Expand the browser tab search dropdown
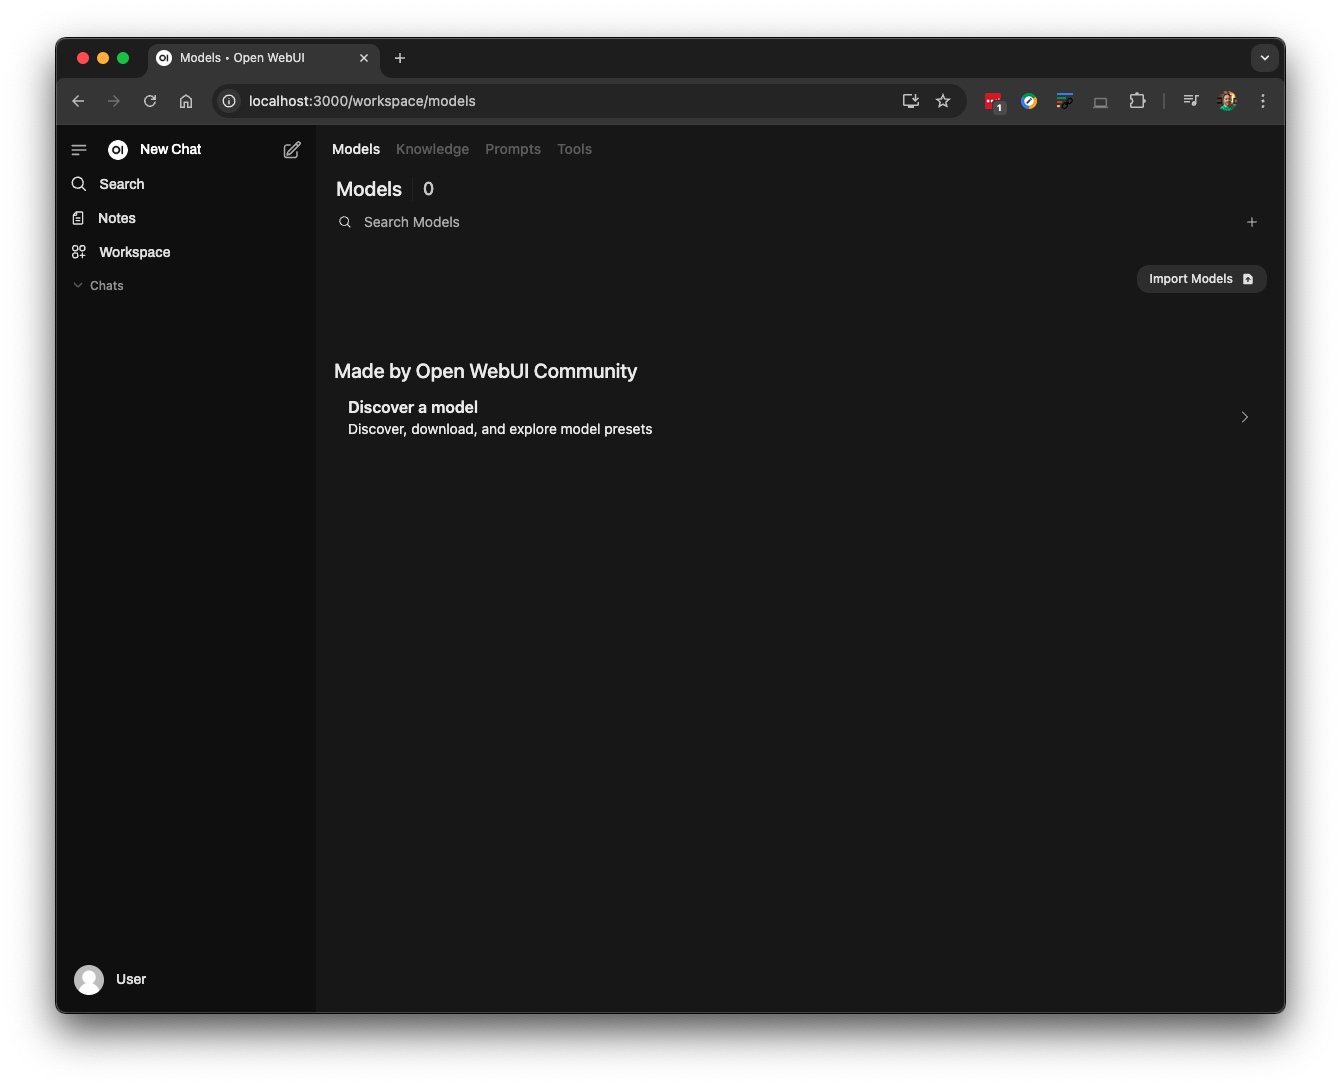Viewport: 1341px width, 1087px height. pos(1264,58)
